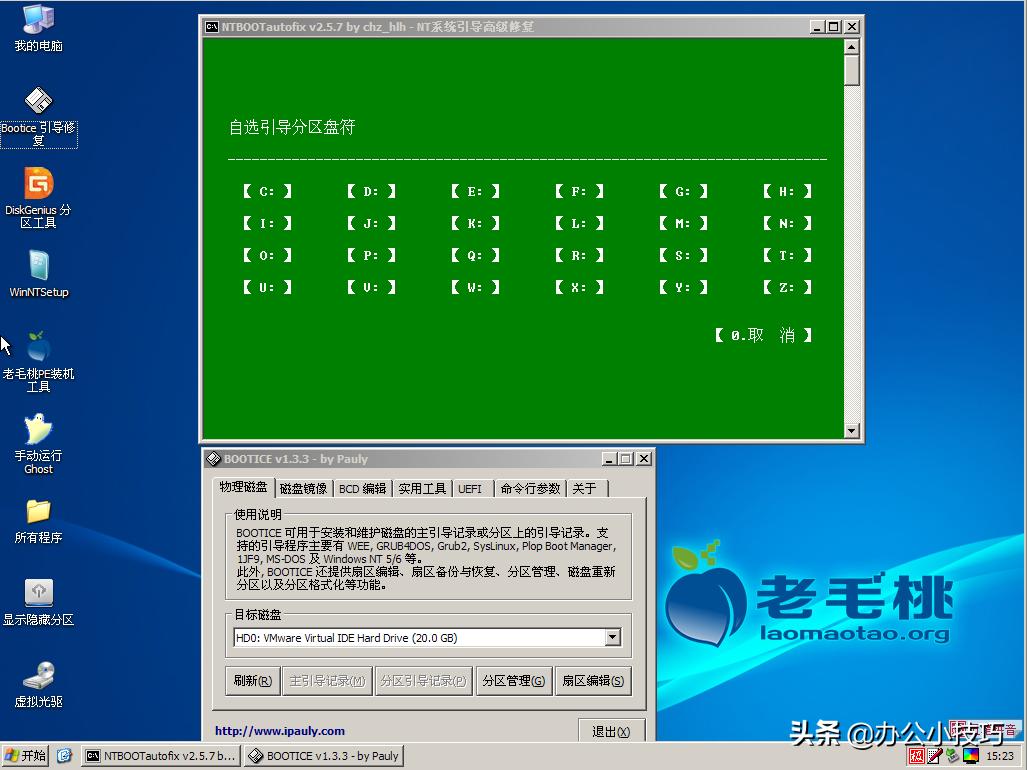Viewport: 1027px width, 770px height.
Task: Click the 扇区编辑(S) button
Action: pyautogui.click(x=593, y=681)
